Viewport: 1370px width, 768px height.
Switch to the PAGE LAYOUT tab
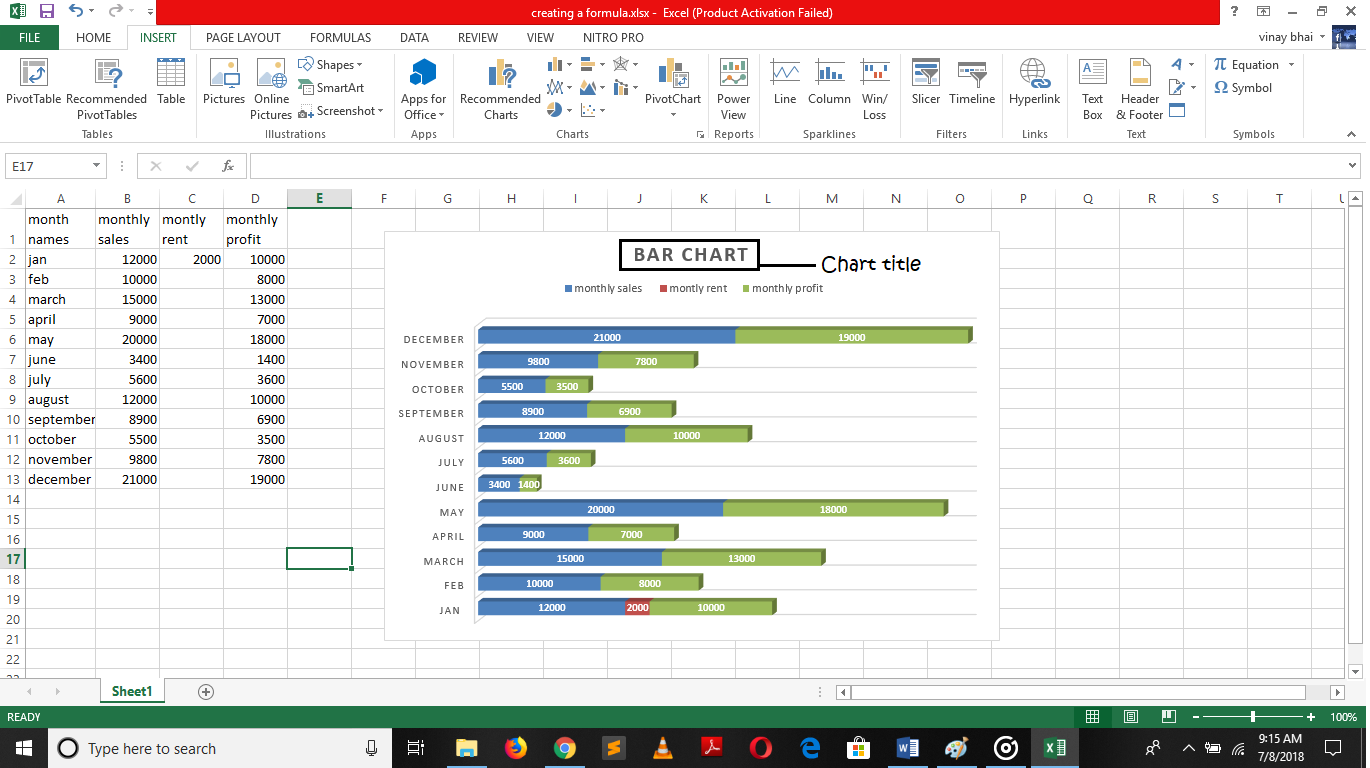pyautogui.click(x=243, y=38)
